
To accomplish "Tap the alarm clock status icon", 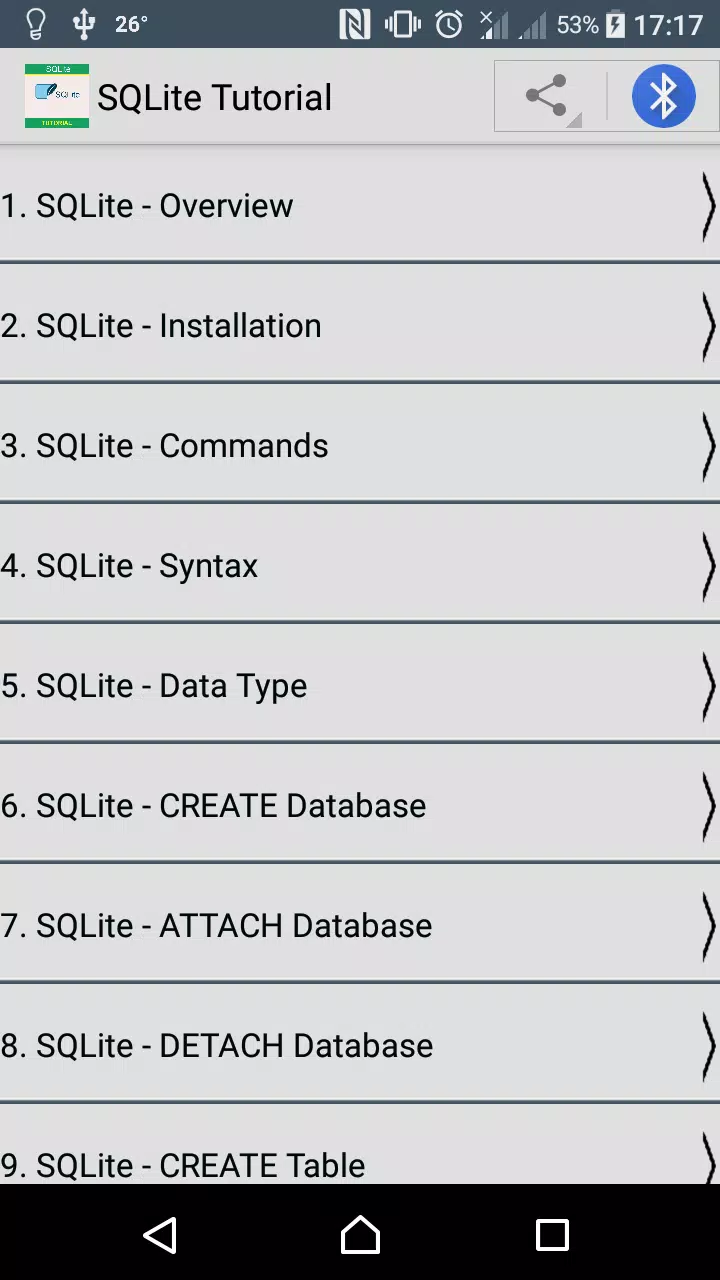I will pos(449,24).
